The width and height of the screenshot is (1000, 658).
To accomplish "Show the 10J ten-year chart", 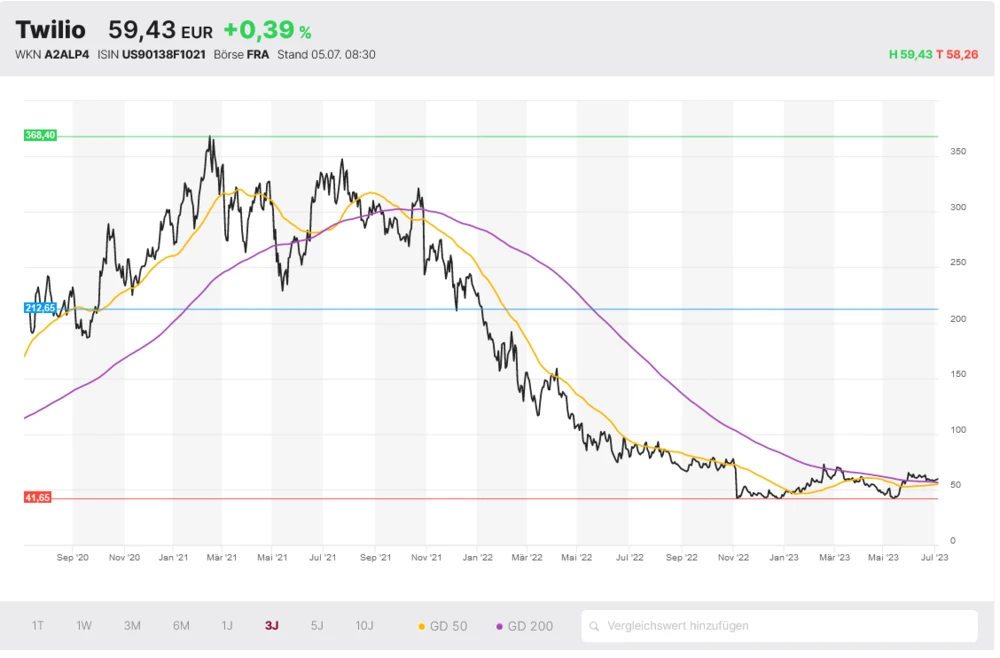I will (x=364, y=626).
